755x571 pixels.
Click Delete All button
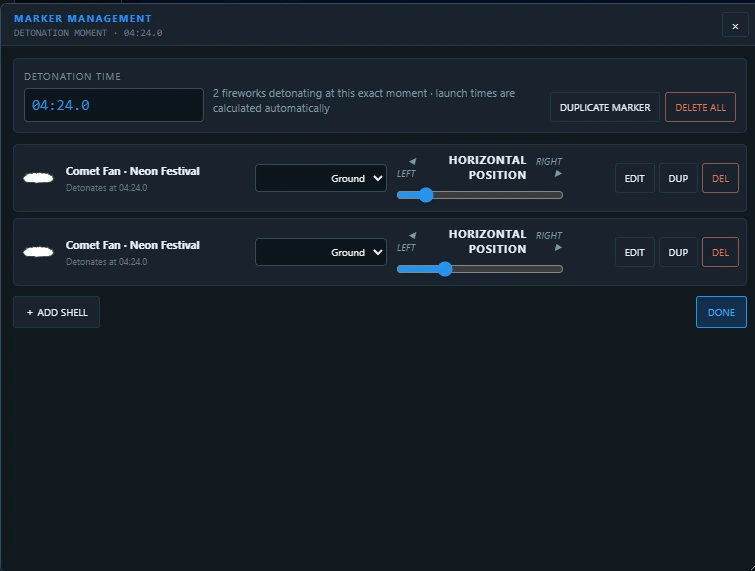click(700, 107)
